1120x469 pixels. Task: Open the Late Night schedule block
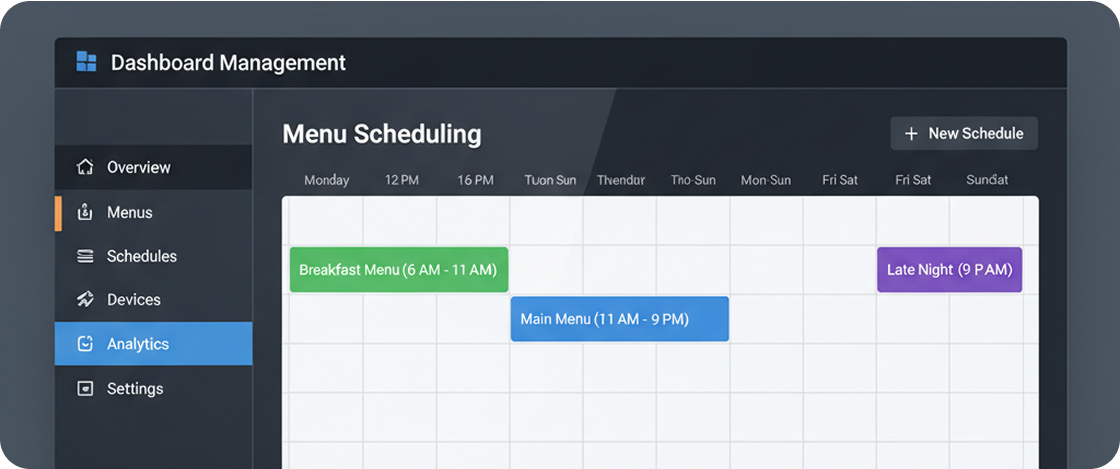[x=949, y=270]
